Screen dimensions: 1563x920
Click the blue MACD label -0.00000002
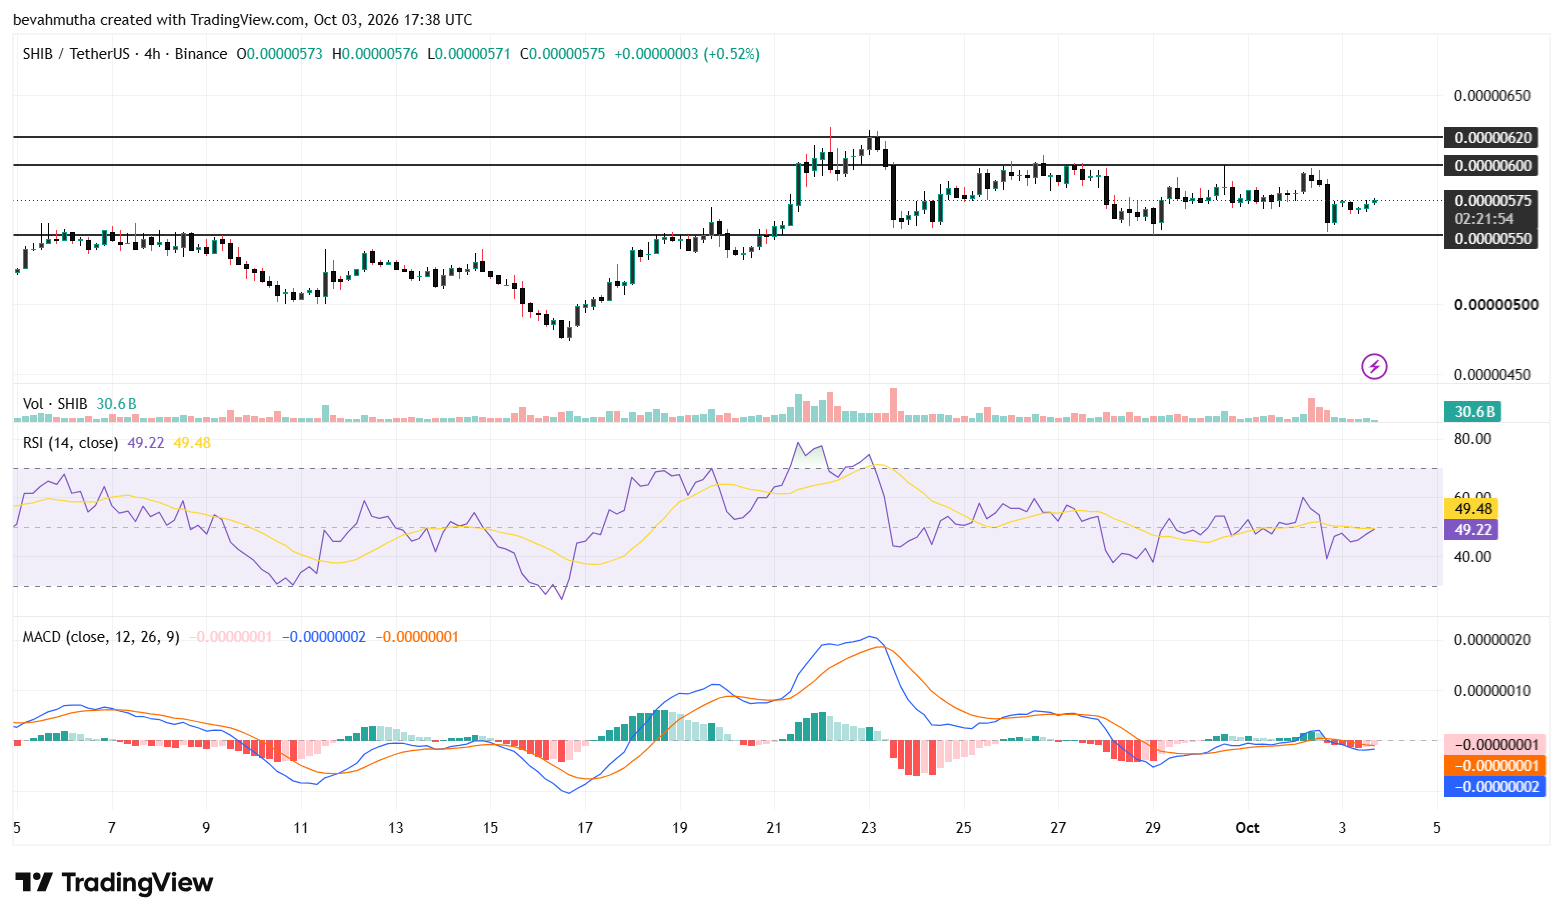coord(1495,786)
